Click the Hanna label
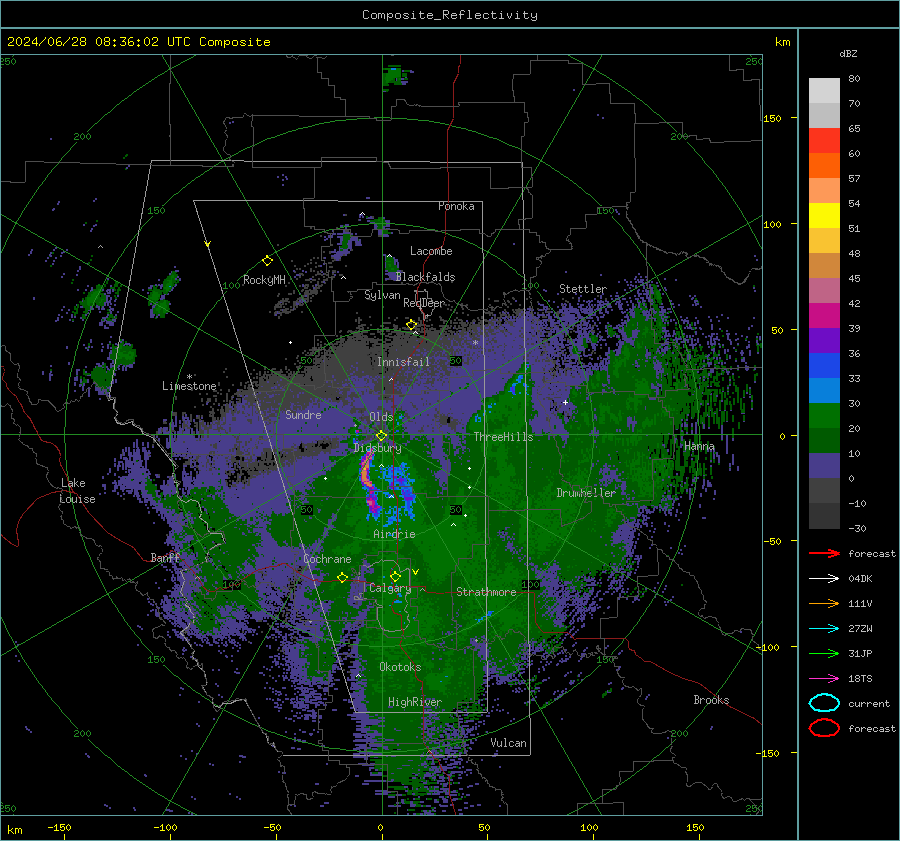The image size is (900, 841). (x=699, y=446)
